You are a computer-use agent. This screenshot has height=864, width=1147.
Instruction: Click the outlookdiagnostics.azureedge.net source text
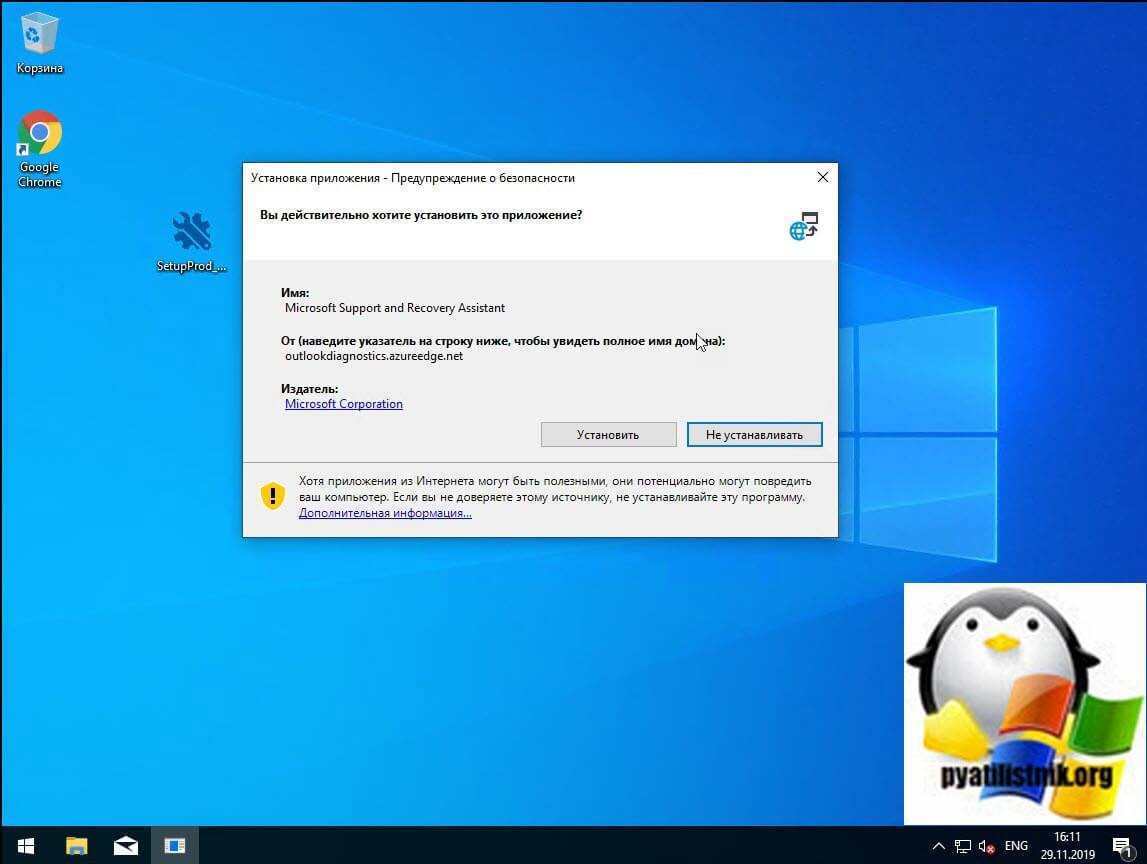coord(373,355)
